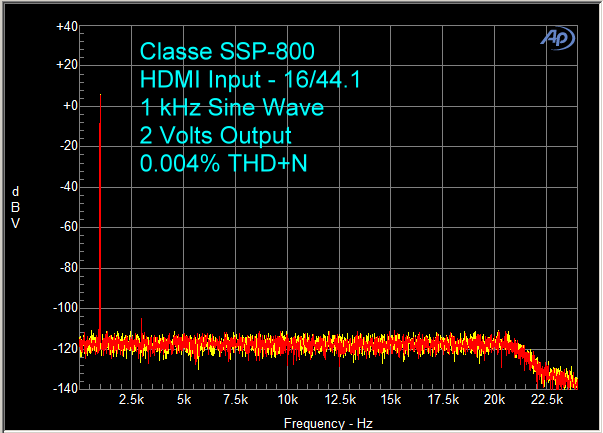Click the 22.5k tick label on the x-axis
Image resolution: width=603 pixels, height=433 pixels.
pyautogui.click(x=545, y=401)
